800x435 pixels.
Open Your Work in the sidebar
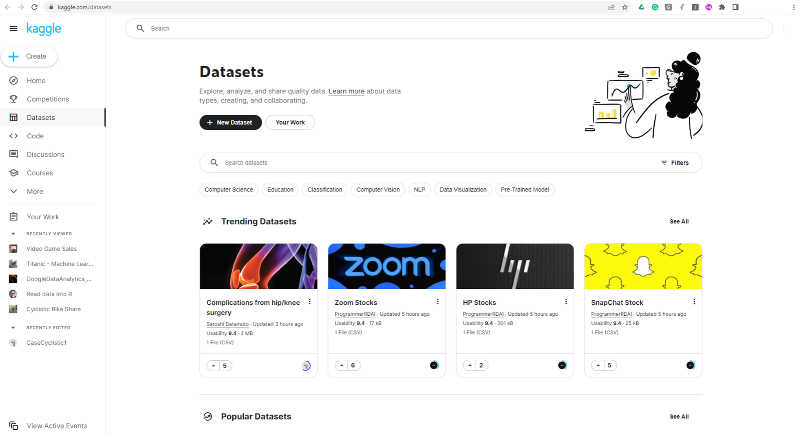click(43, 217)
